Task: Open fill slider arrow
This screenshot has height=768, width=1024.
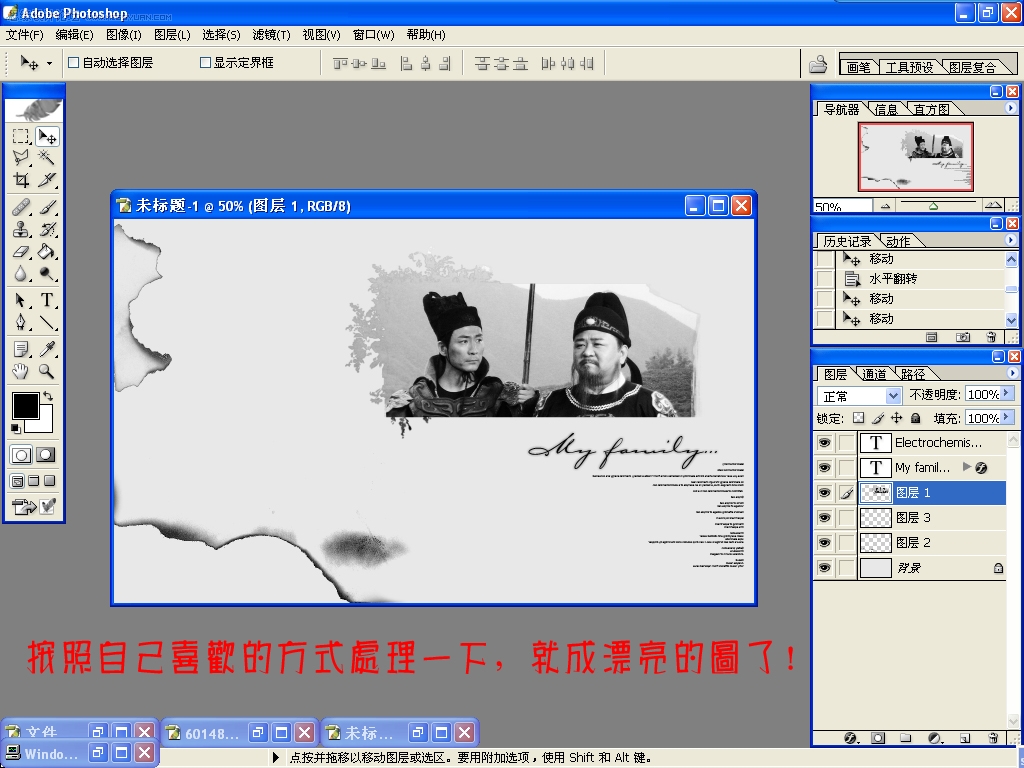Action: coord(1007,417)
